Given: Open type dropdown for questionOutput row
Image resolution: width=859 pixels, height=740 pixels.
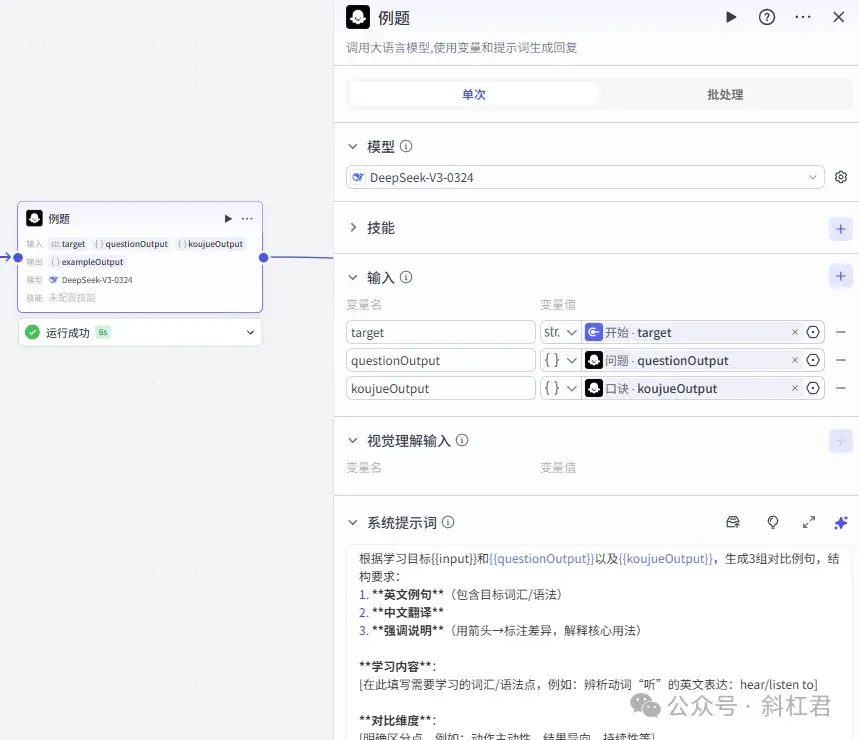Looking at the screenshot, I should pyautogui.click(x=560, y=360).
